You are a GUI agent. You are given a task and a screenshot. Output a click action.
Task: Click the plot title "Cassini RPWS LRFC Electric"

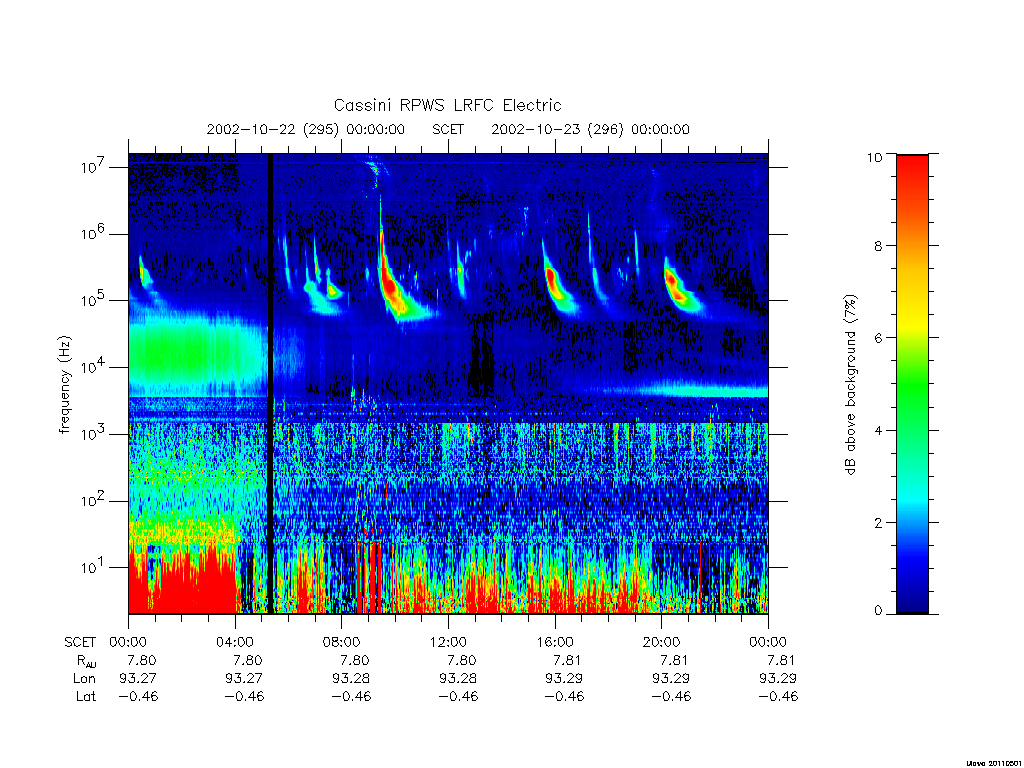[x=447, y=105]
